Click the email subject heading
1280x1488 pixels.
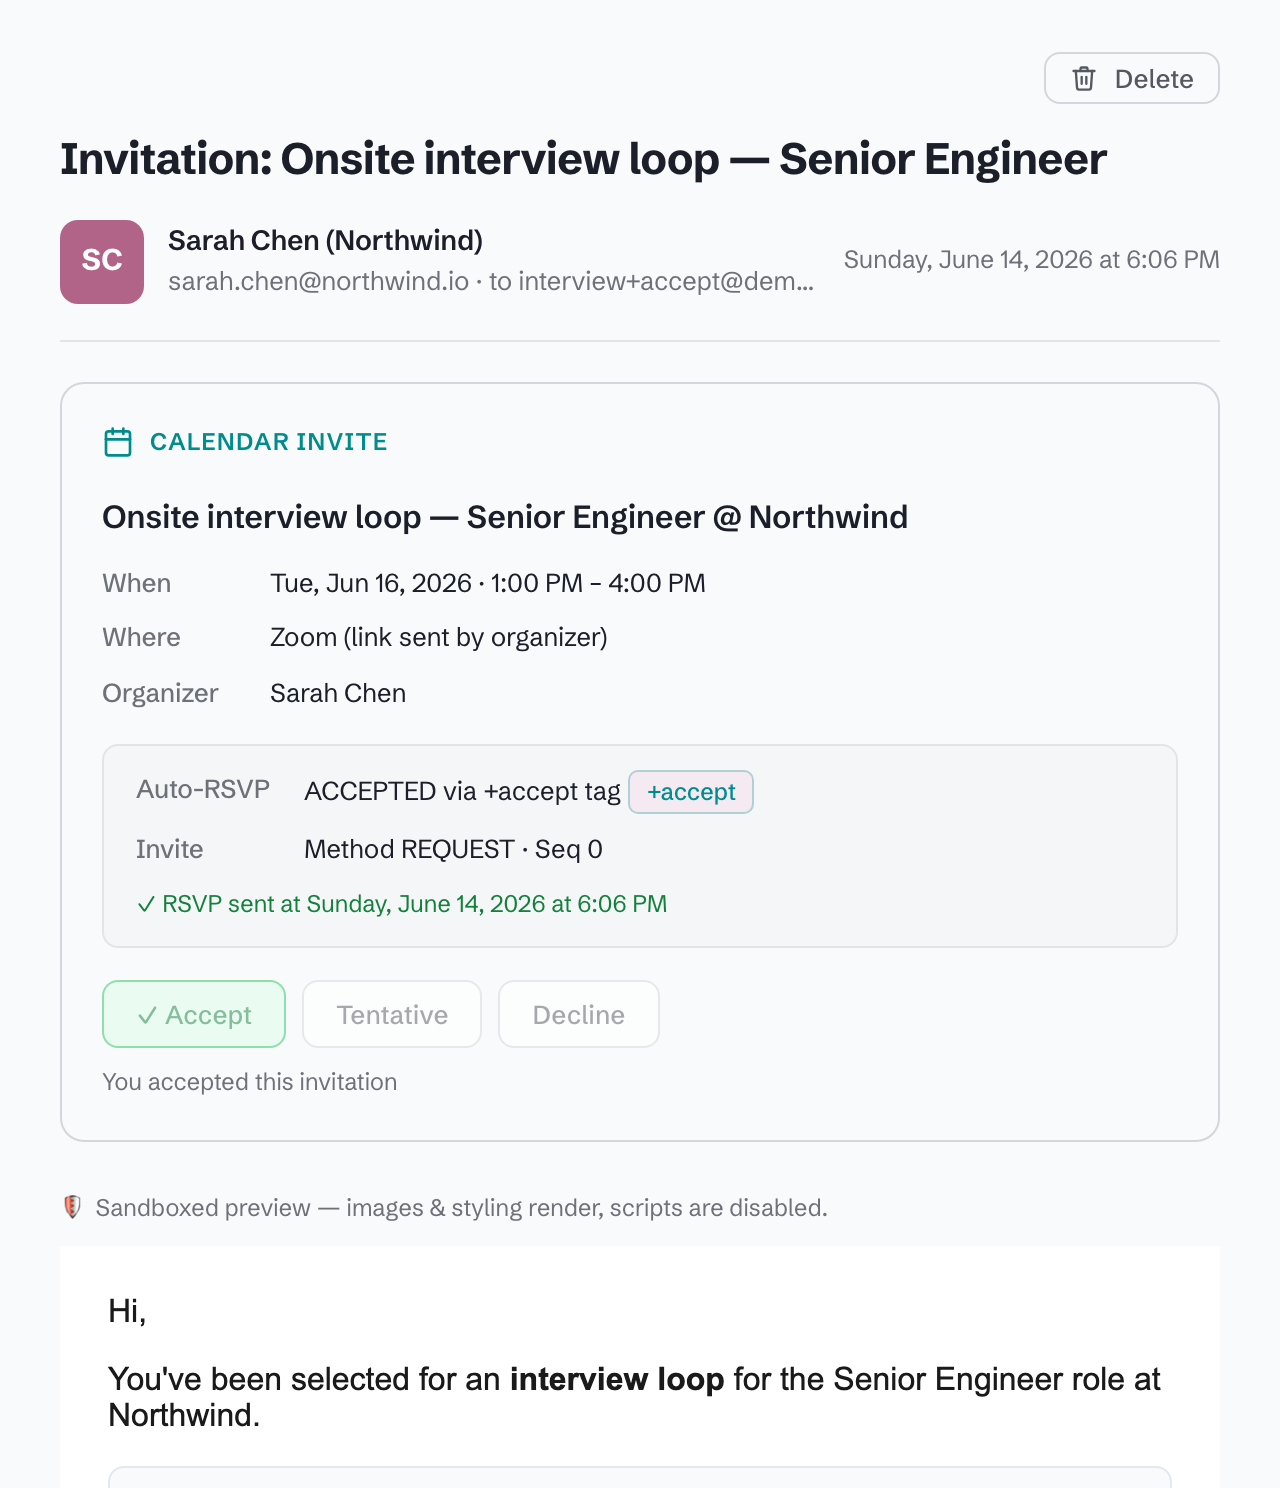click(x=583, y=159)
